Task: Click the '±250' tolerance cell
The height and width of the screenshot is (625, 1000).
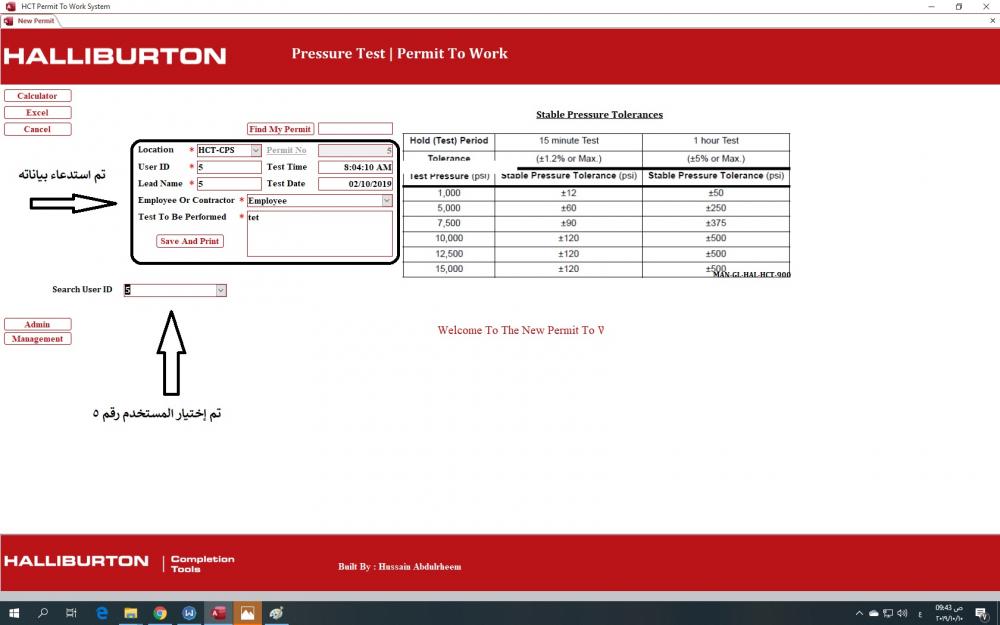Action: pyautogui.click(x=716, y=208)
